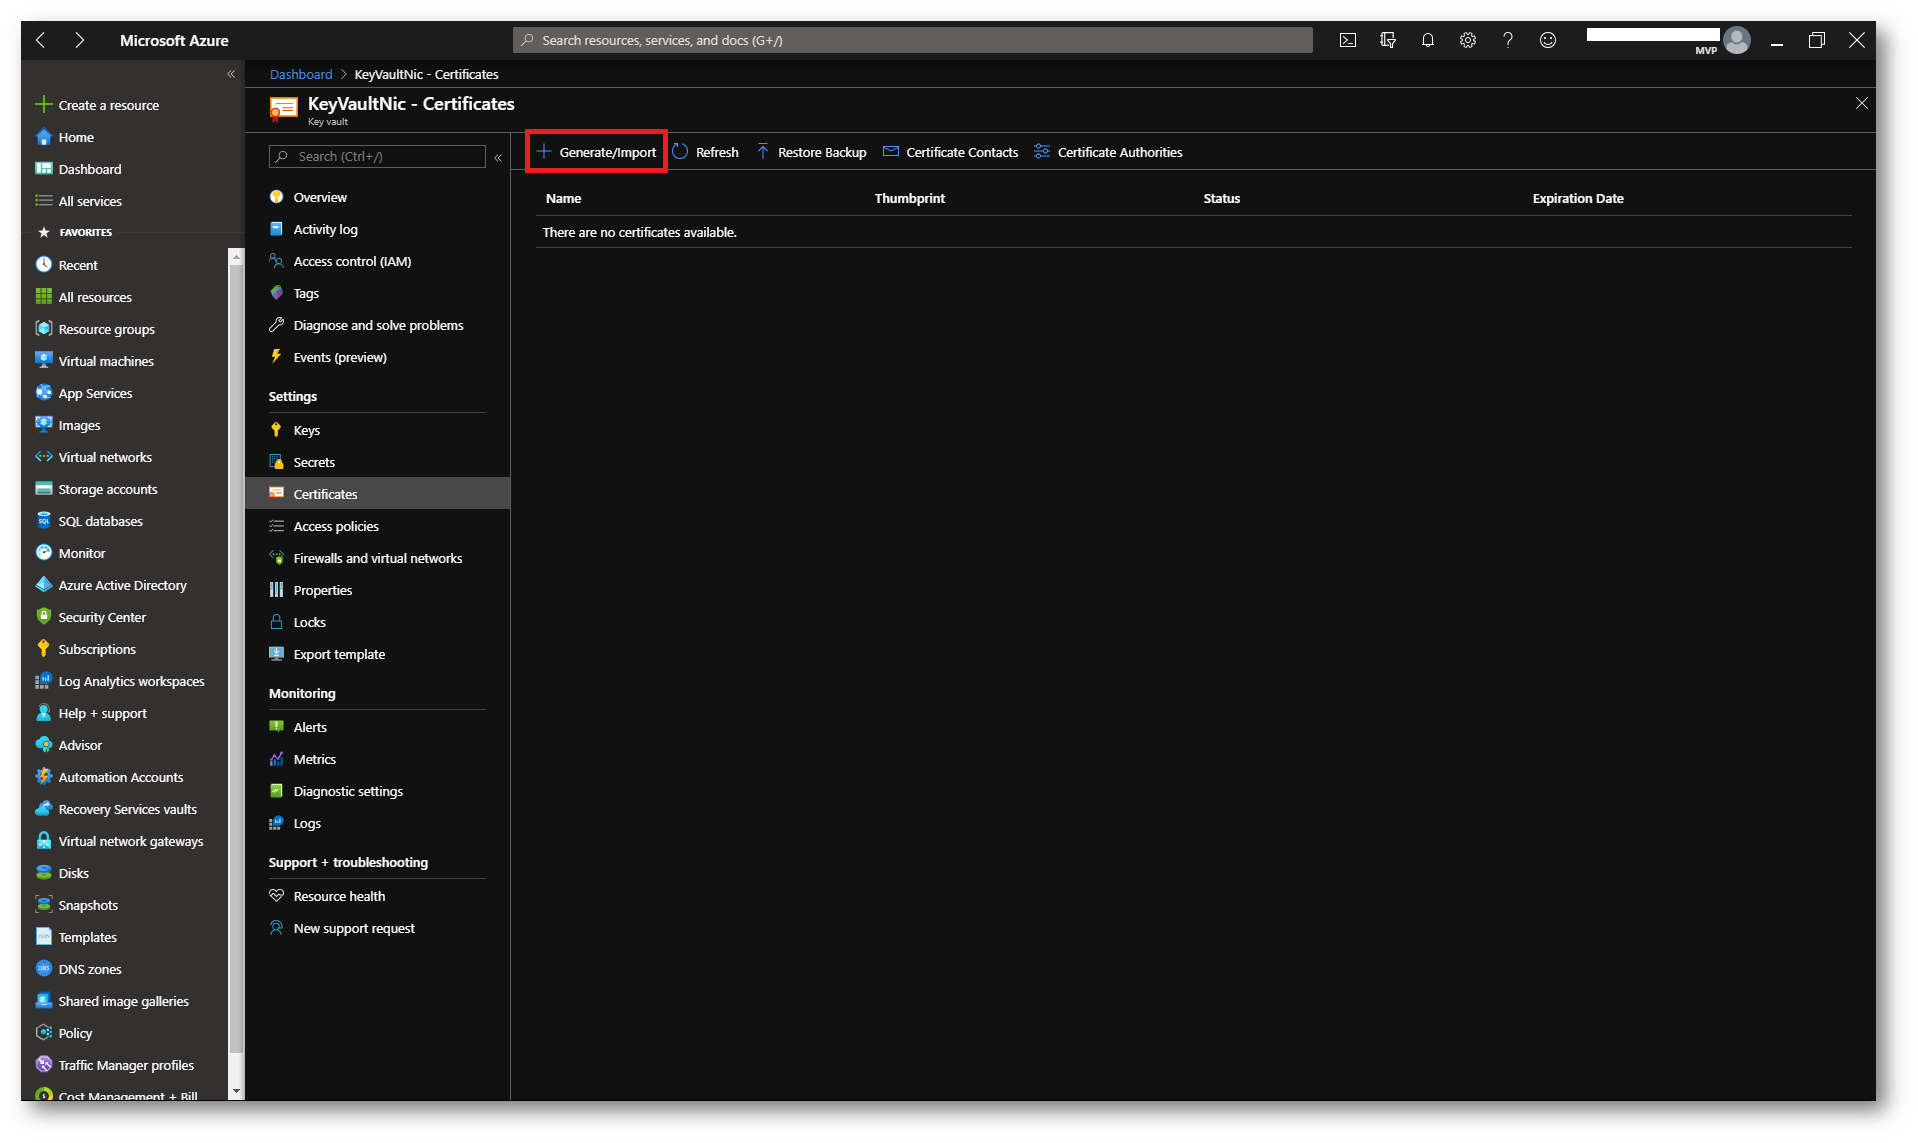The height and width of the screenshot is (1143, 1918).
Task: Open the help question mark
Action: point(1507,40)
